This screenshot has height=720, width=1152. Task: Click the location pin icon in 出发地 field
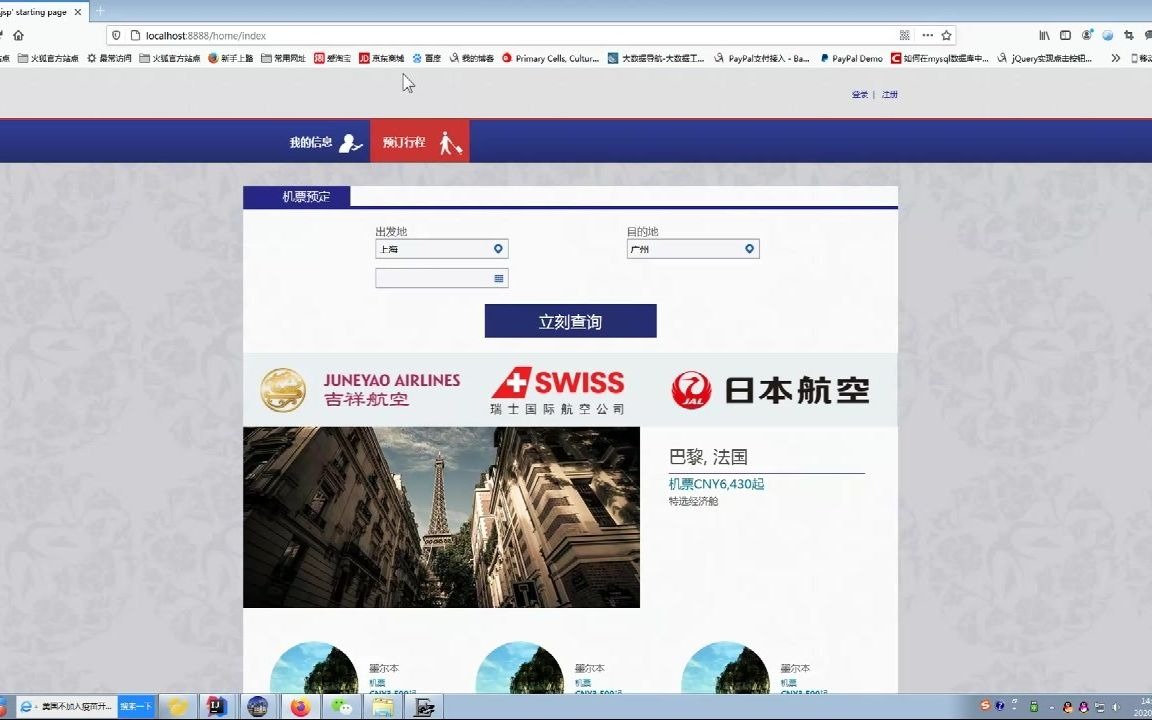[497, 248]
